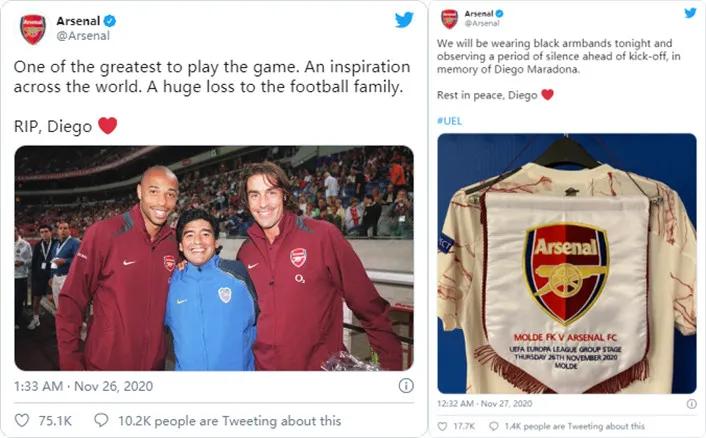The image size is (706, 438).
Task: Open Arsenal avatar on the right tweet
Action: tap(449, 18)
